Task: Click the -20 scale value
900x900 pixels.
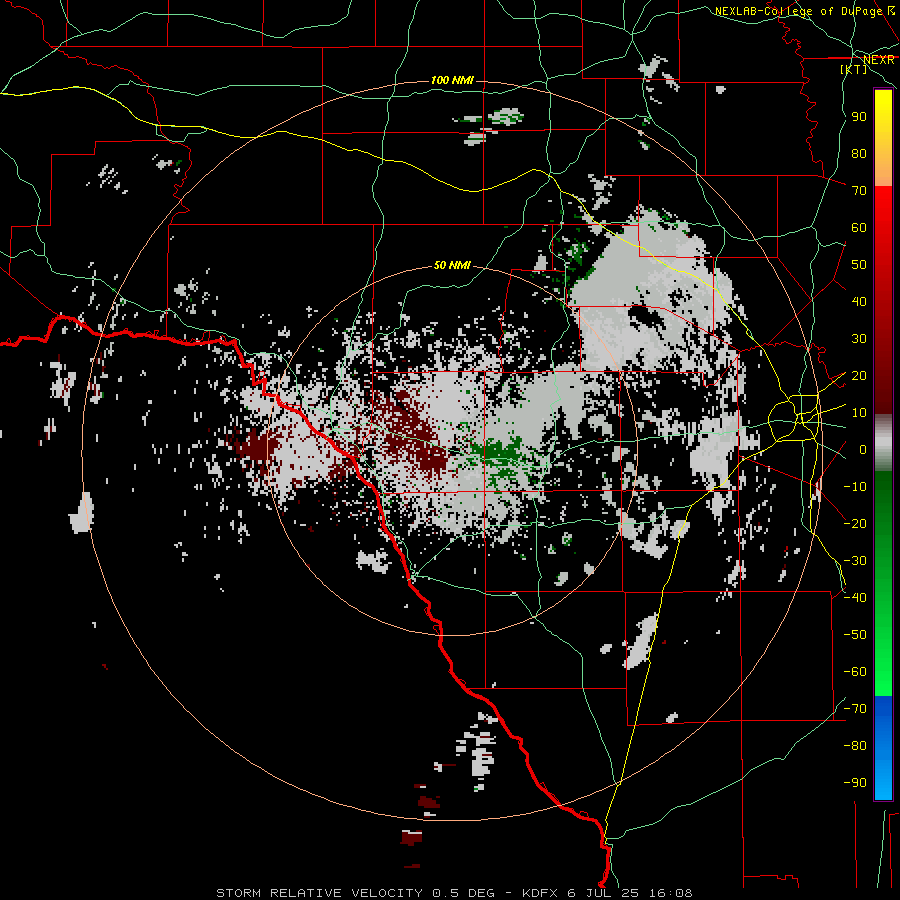Action: coord(855,523)
